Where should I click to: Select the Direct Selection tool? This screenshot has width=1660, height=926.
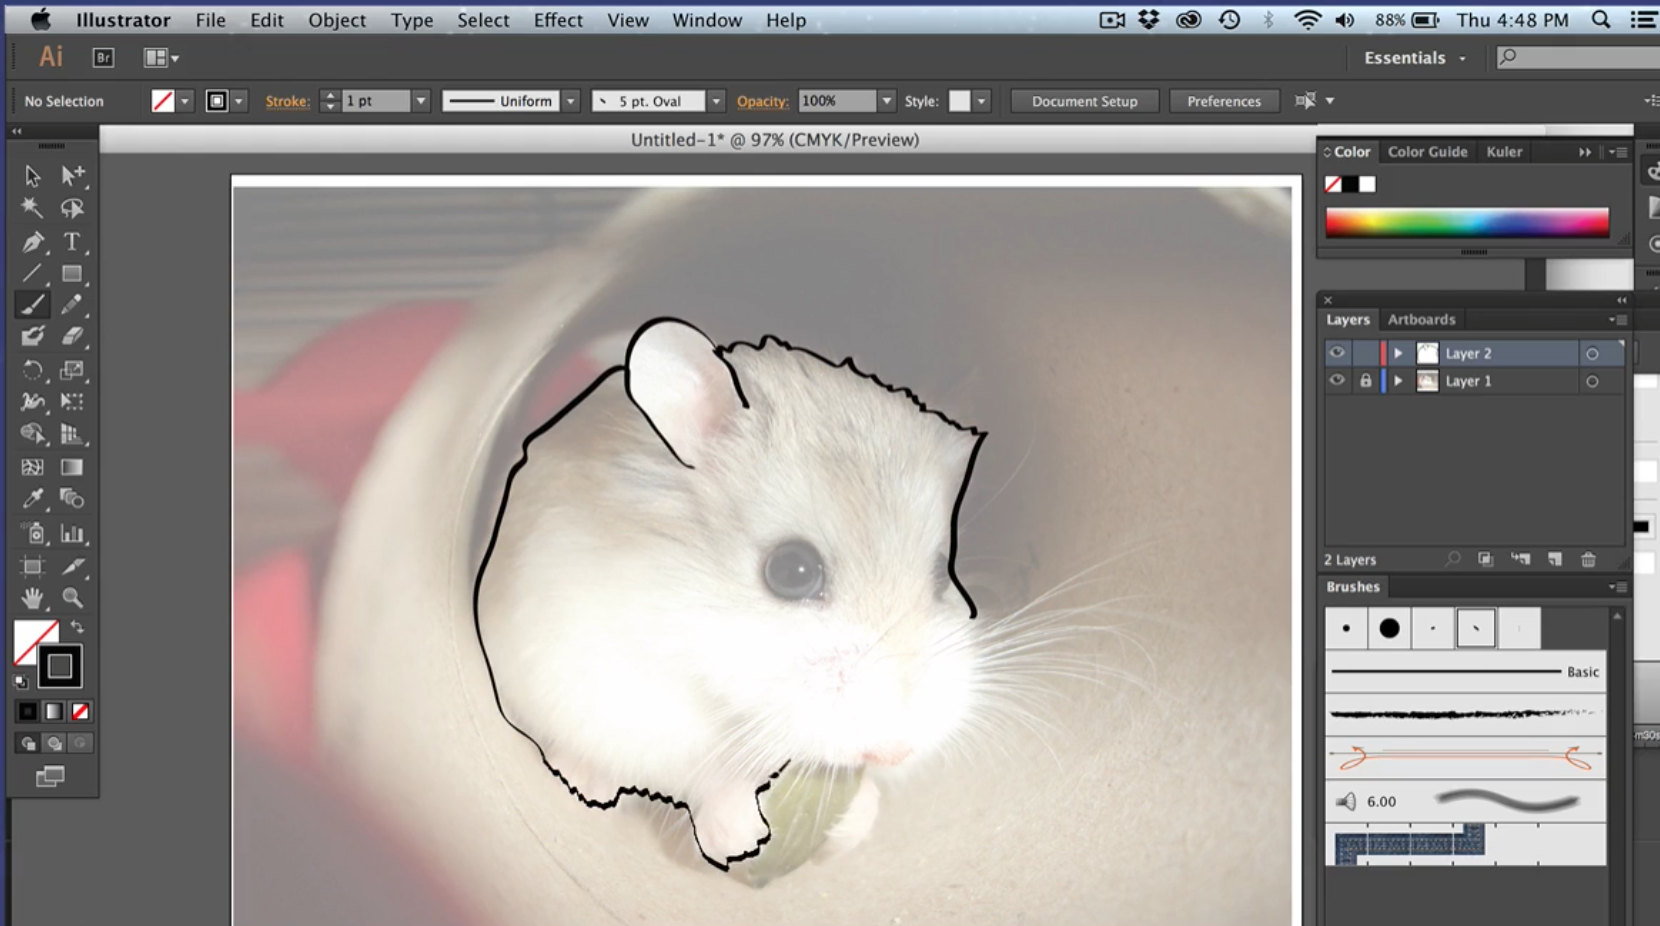[x=72, y=176]
